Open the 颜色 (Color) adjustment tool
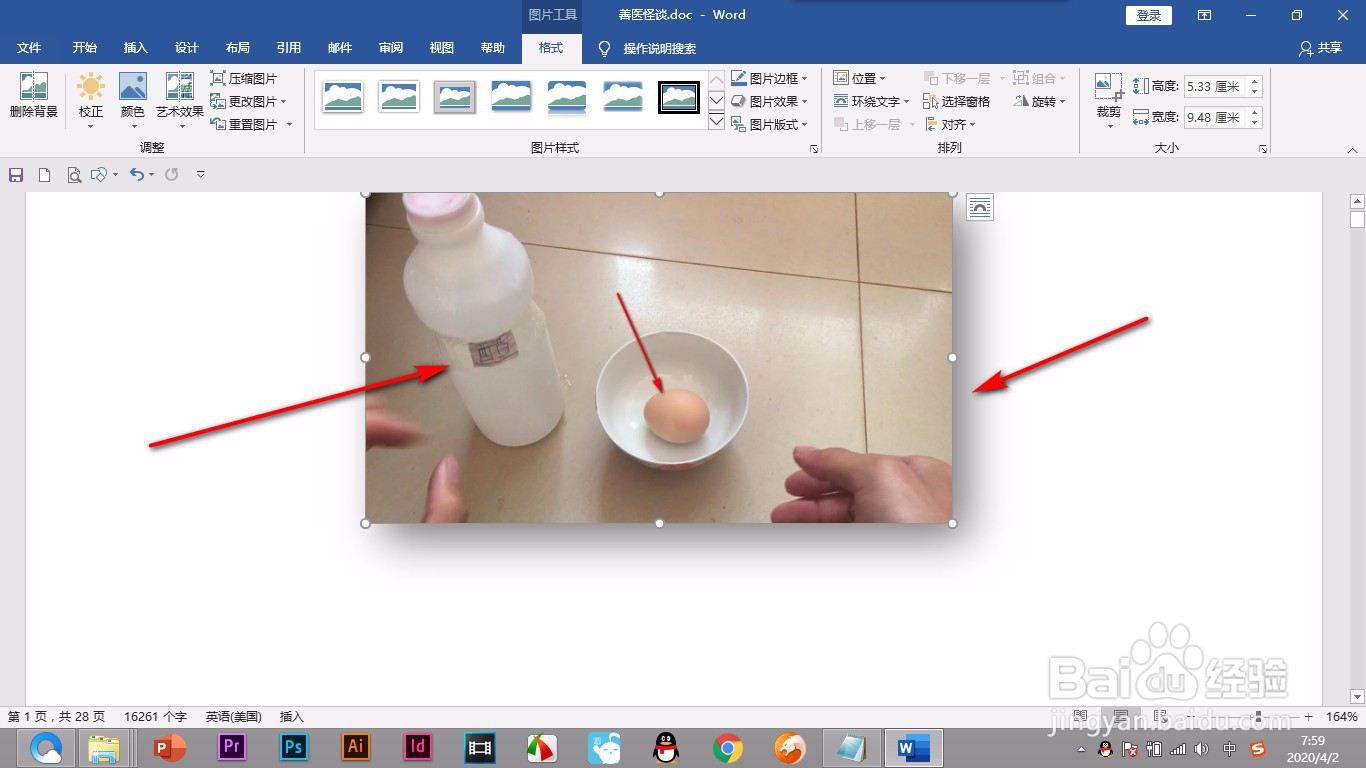This screenshot has height=768, width=1366. (x=133, y=99)
